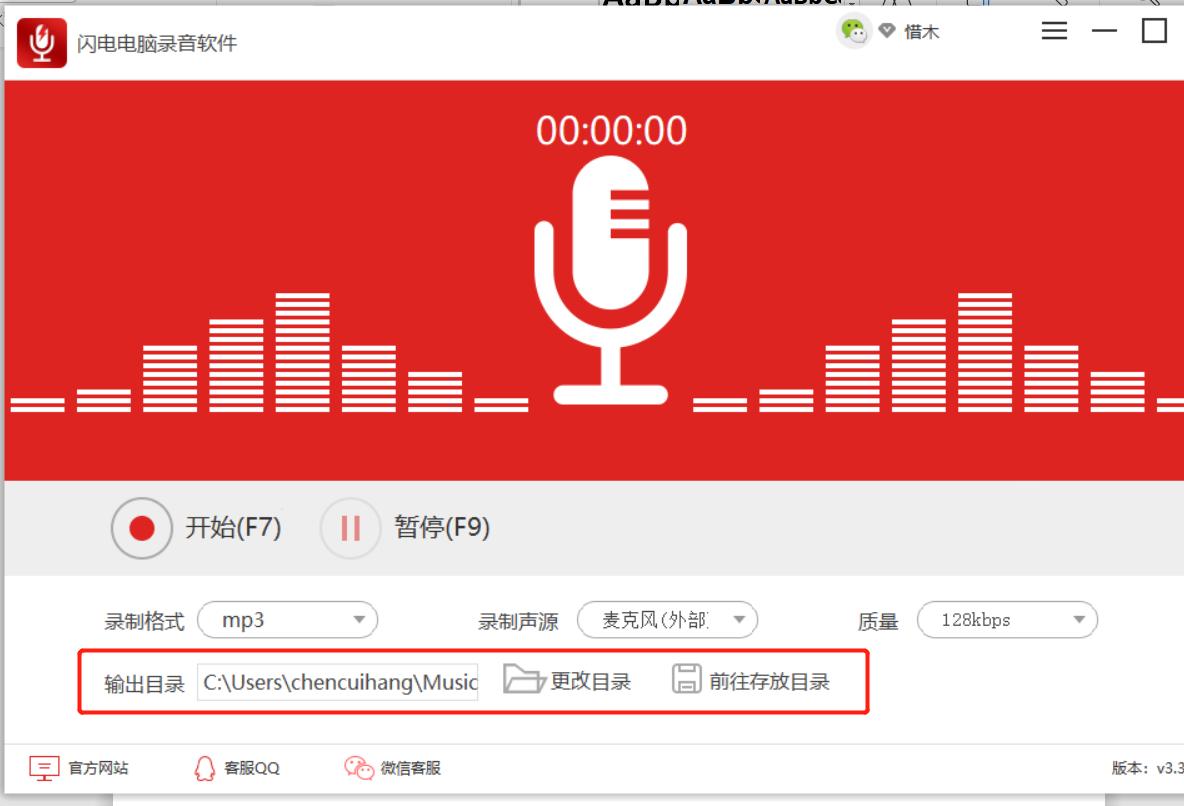Open the 质量 128kbps dropdown
The height and width of the screenshot is (806, 1184).
click(x=1007, y=620)
